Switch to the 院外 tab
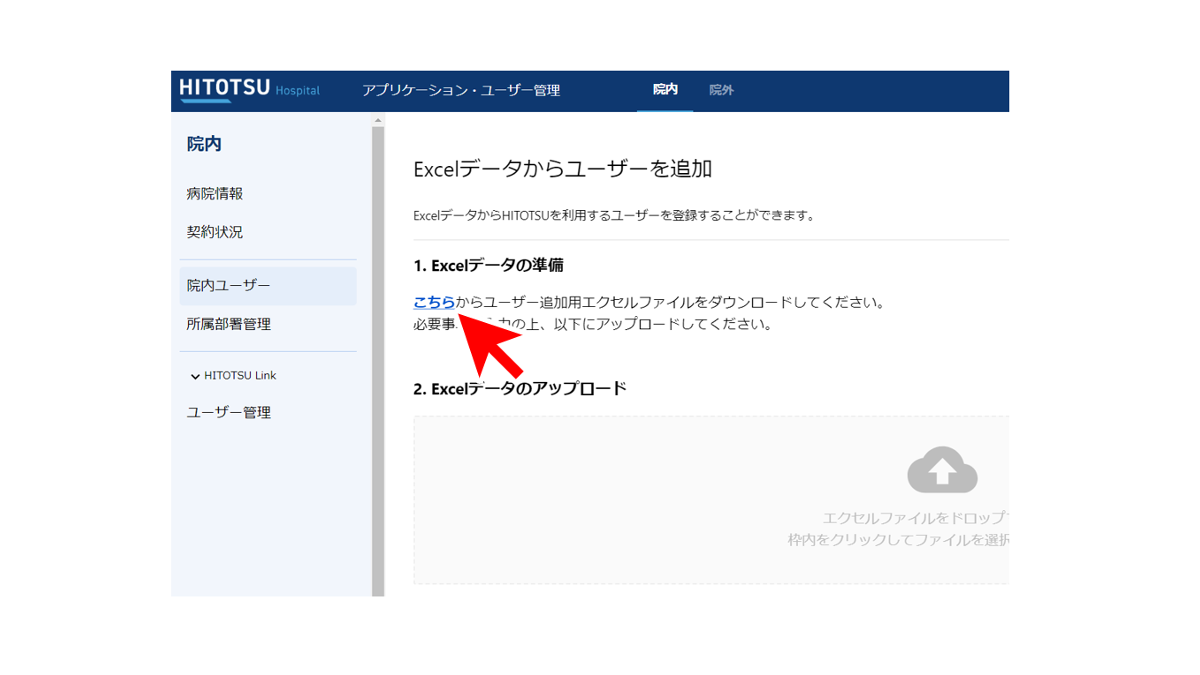The height and width of the screenshot is (675, 1200). coord(721,90)
